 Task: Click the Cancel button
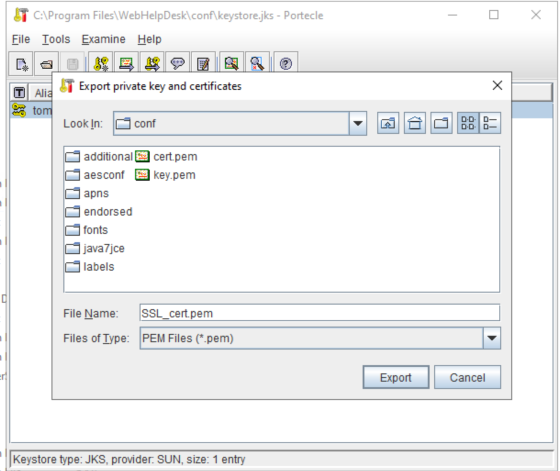pos(468,377)
